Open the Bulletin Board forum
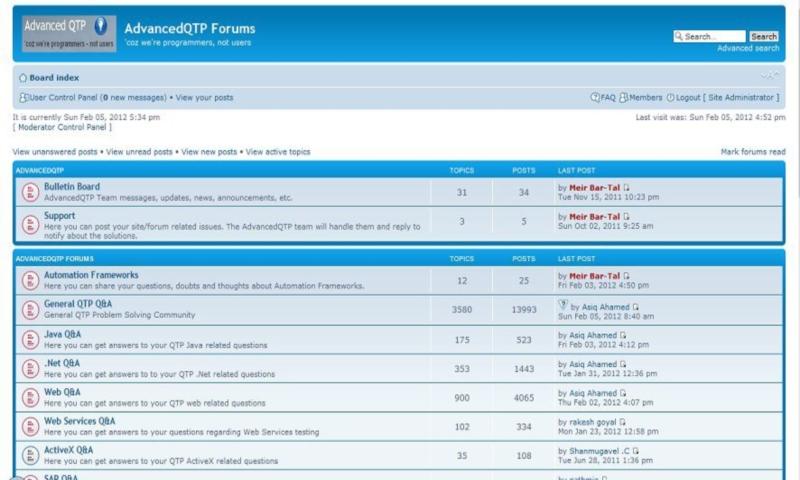This screenshot has width=800, height=480. pos(72,187)
